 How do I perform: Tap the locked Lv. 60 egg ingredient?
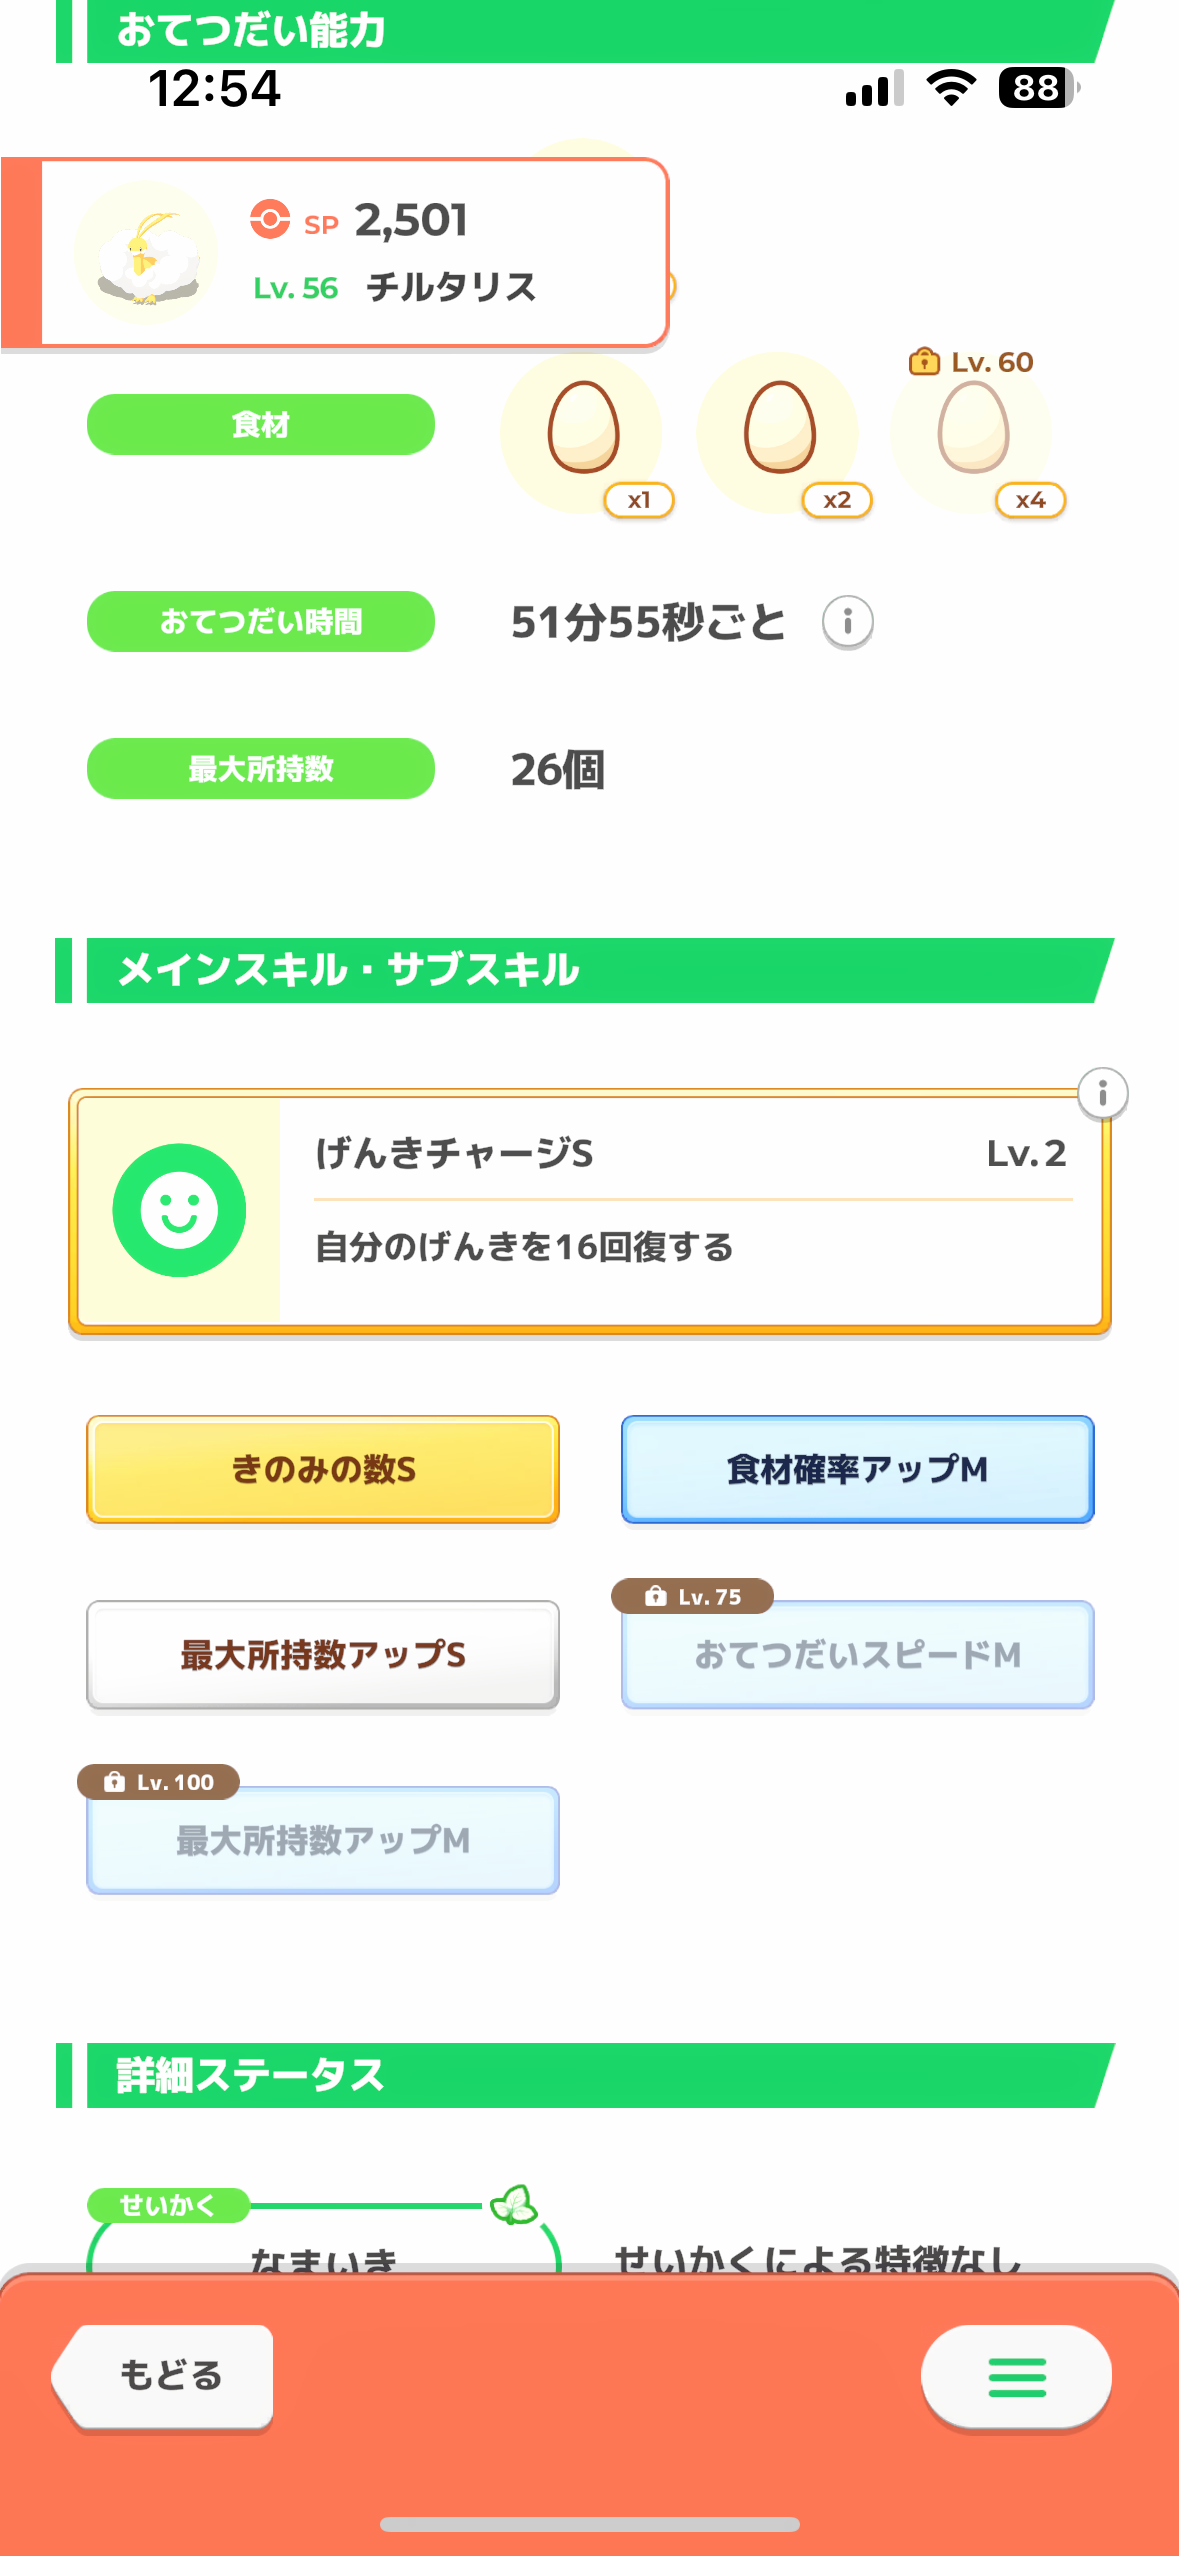(x=973, y=429)
